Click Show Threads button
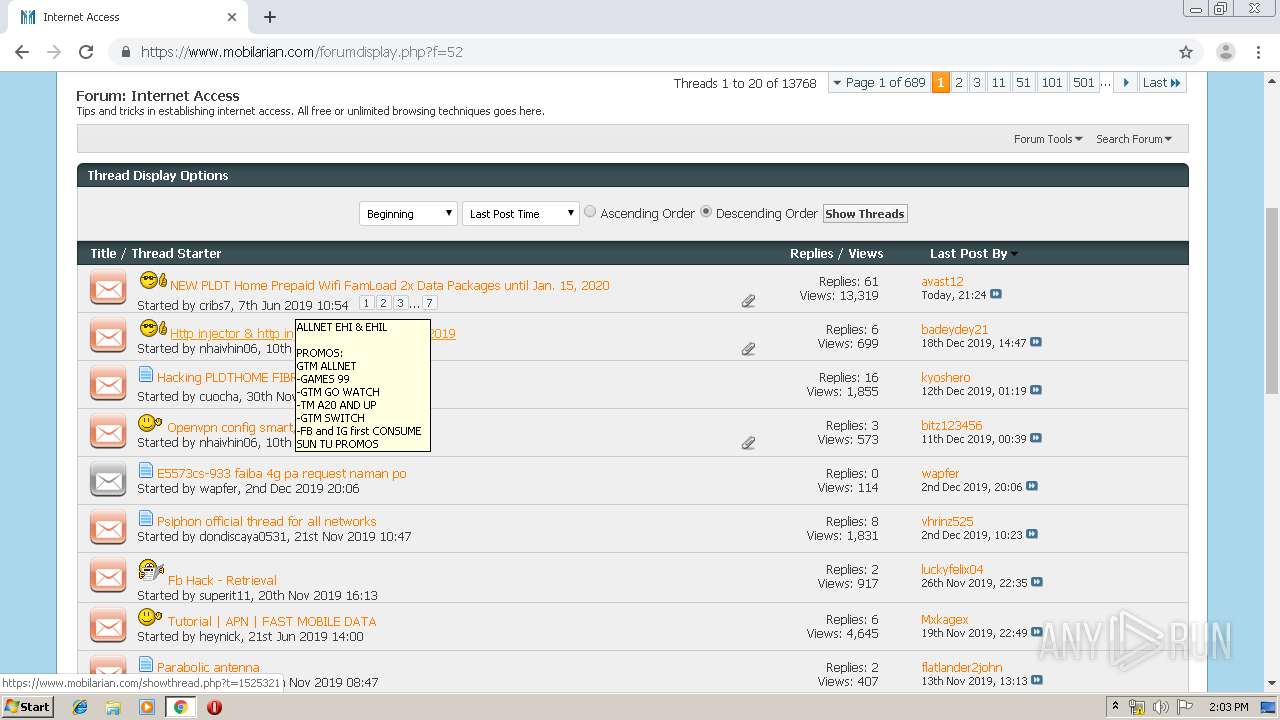This screenshot has height=720, width=1280. [x=865, y=214]
